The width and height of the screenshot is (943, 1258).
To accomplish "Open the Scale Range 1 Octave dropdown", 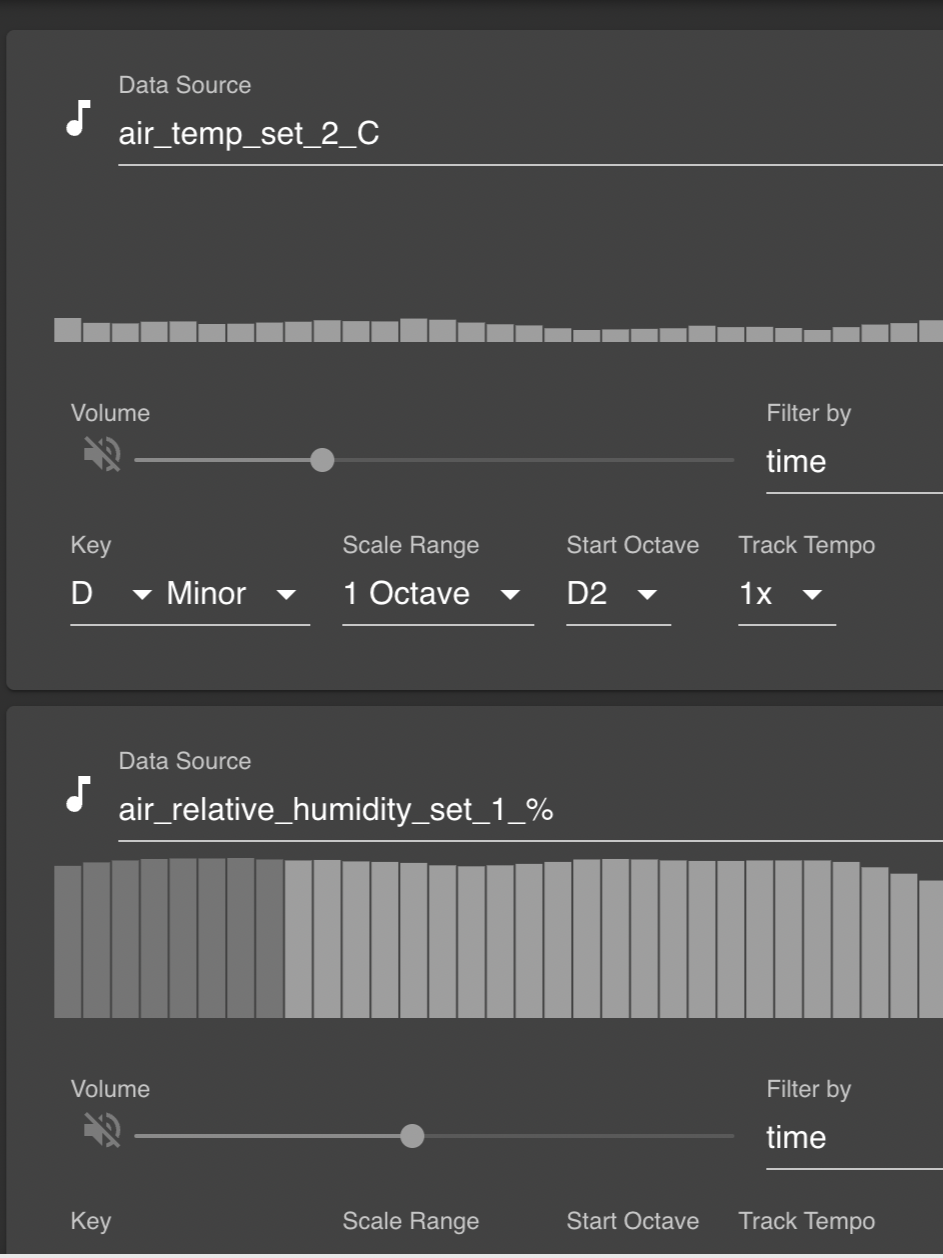I will (511, 595).
